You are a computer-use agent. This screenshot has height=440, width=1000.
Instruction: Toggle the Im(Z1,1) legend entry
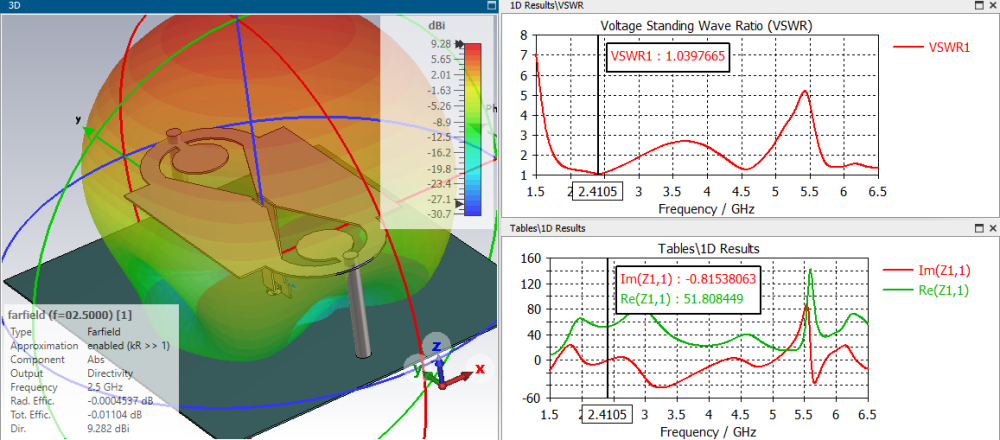pos(927,271)
